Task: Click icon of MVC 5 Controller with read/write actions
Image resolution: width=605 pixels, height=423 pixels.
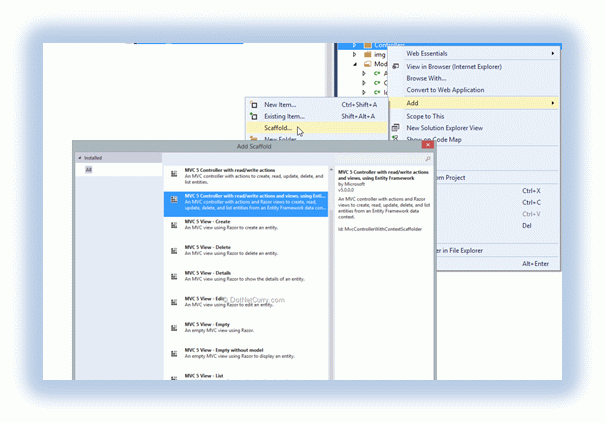Action: (174, 174)
